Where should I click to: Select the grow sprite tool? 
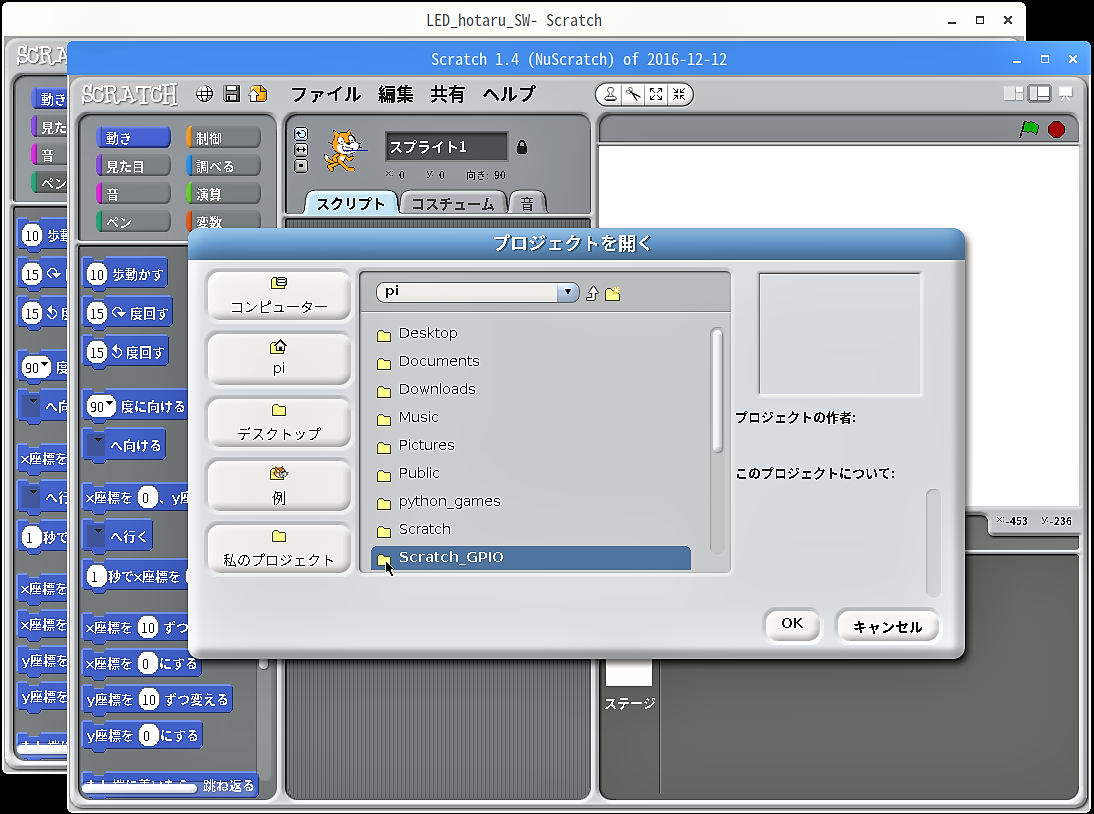[x=656, y=94]
